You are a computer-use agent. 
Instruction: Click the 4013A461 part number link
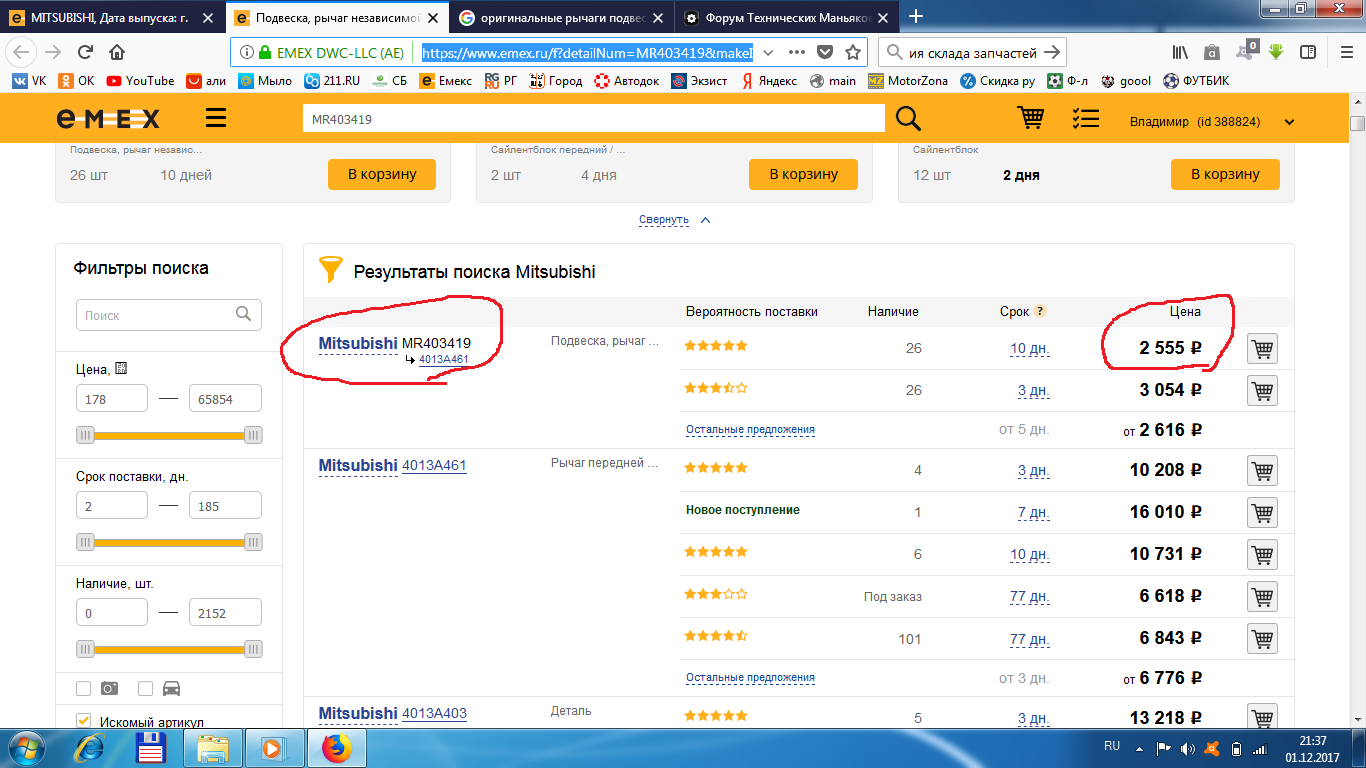coord(434,466)
